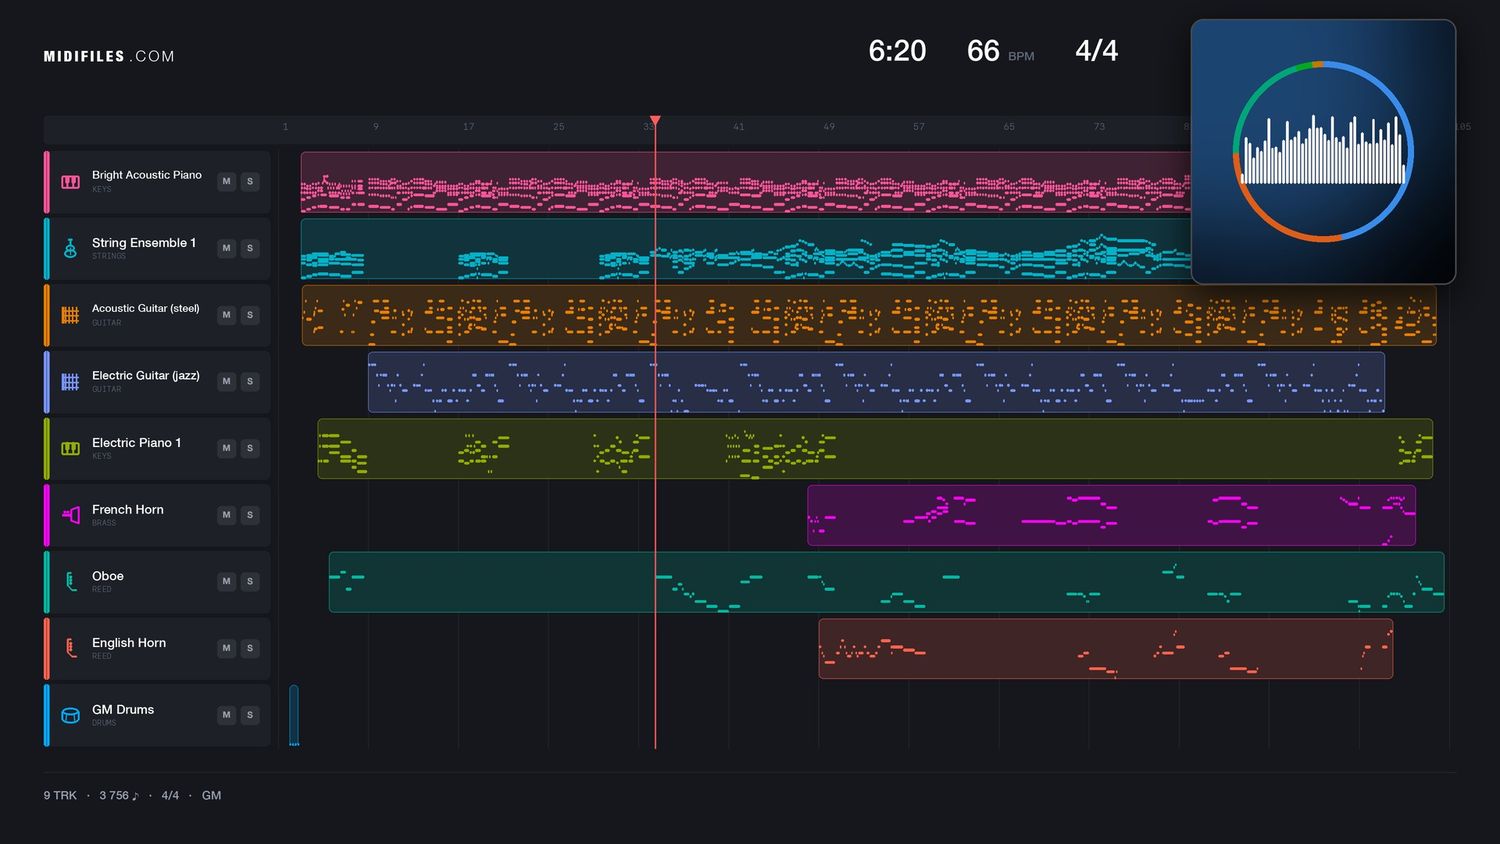Select the pink Bright Acoustic Piano clip
This screenshot has width=1500, height=844.
click(x=746, y=182)
